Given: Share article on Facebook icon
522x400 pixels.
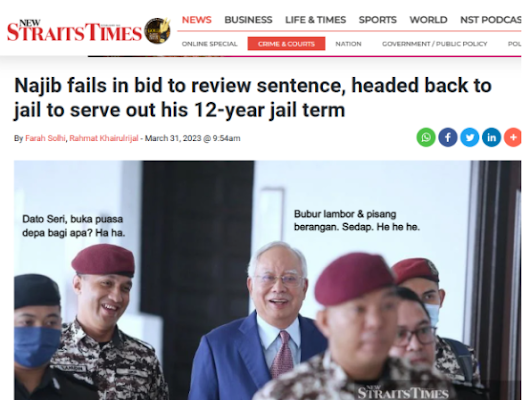Looking at the screenshot, I should [448, 137].
